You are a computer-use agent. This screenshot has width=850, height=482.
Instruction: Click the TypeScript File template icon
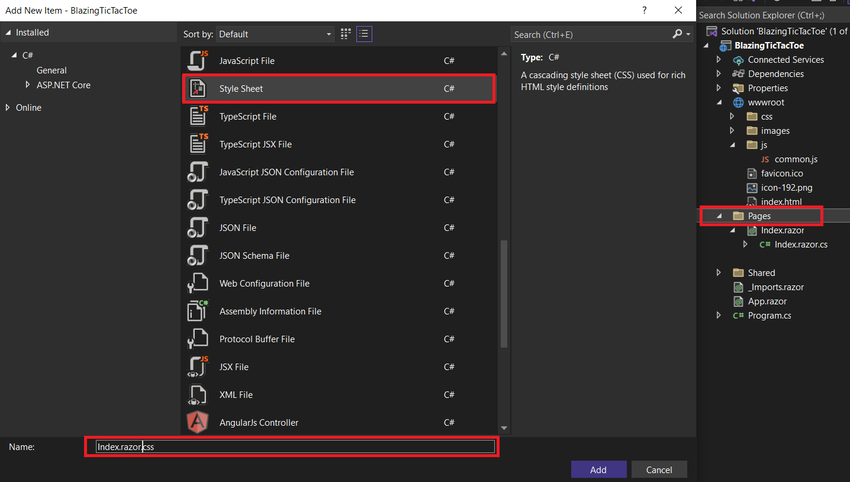pyautogui.click(x=198, y=116)
